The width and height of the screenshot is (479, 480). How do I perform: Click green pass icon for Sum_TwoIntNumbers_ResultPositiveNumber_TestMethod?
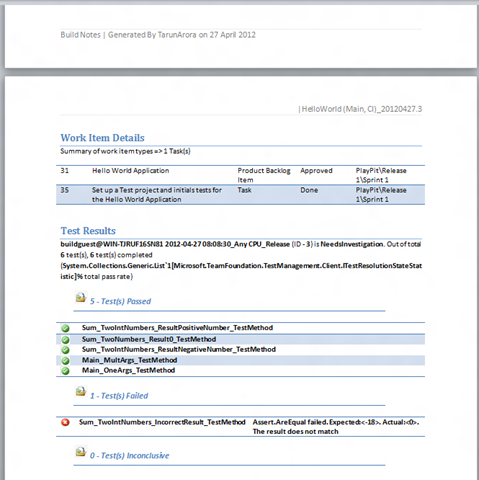coord(66,328)
